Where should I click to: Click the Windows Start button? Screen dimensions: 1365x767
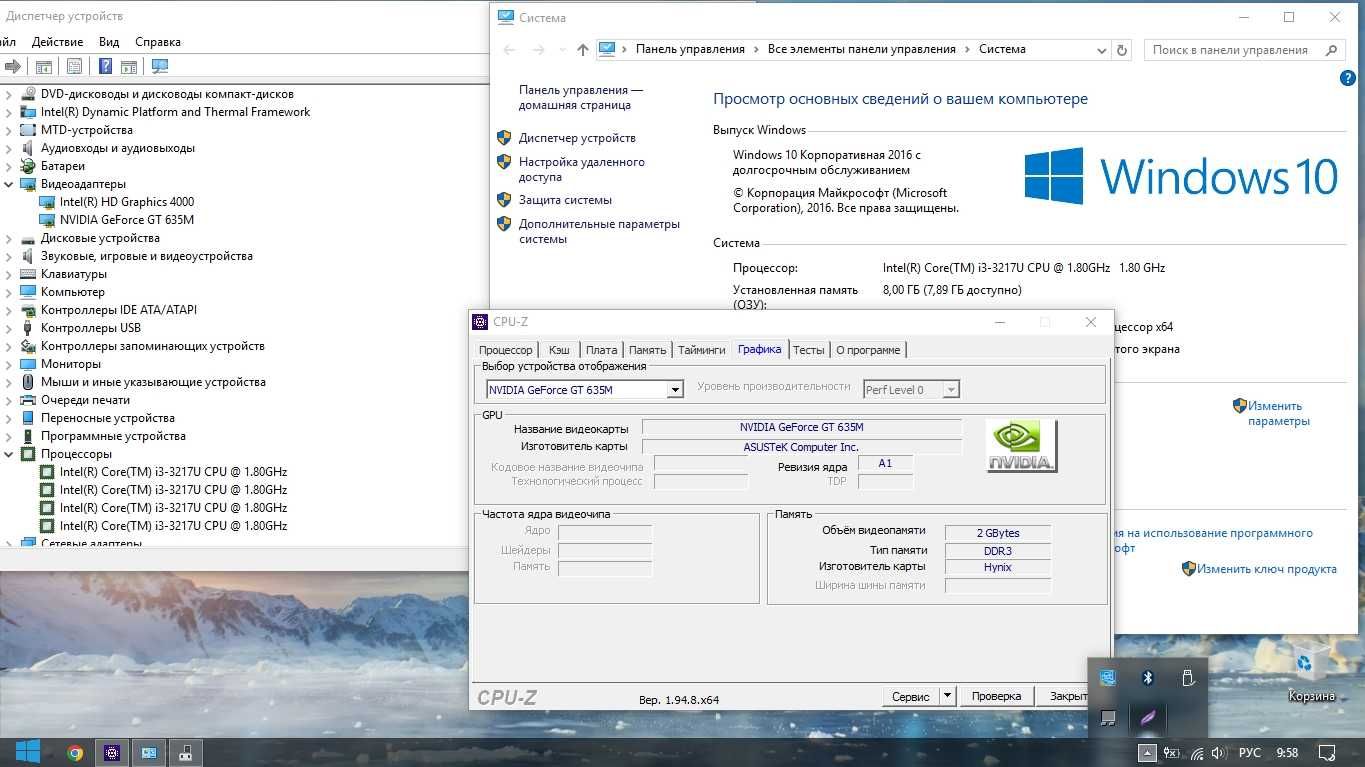coord(27,752)
